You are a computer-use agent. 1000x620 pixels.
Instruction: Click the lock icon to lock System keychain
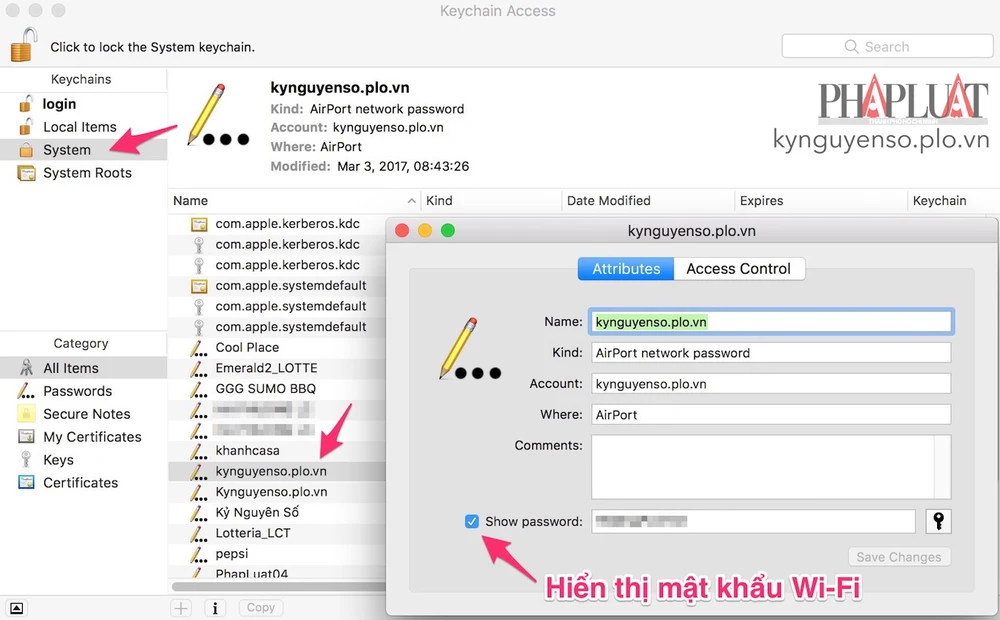[x=23, y=44]
